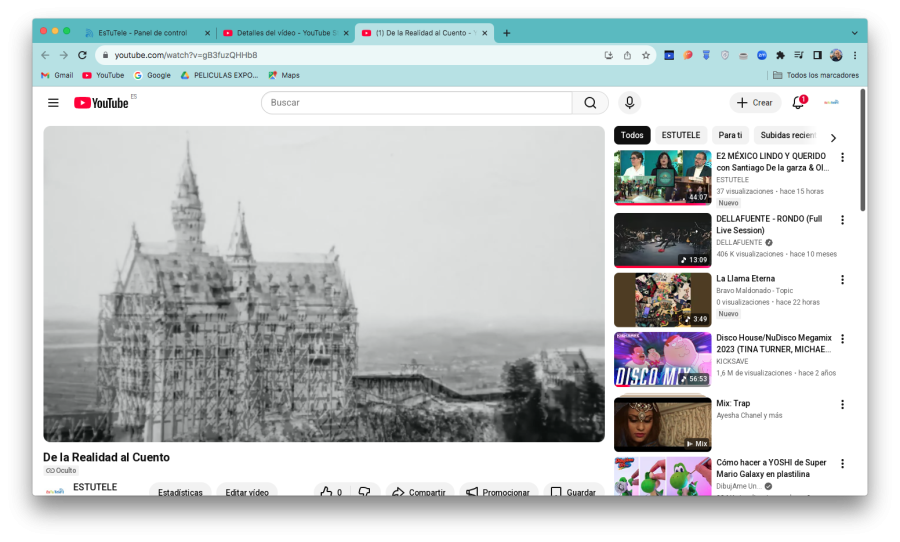Screen dimensions: 900x542
Task: Reload the page
Action: point(82,55)
